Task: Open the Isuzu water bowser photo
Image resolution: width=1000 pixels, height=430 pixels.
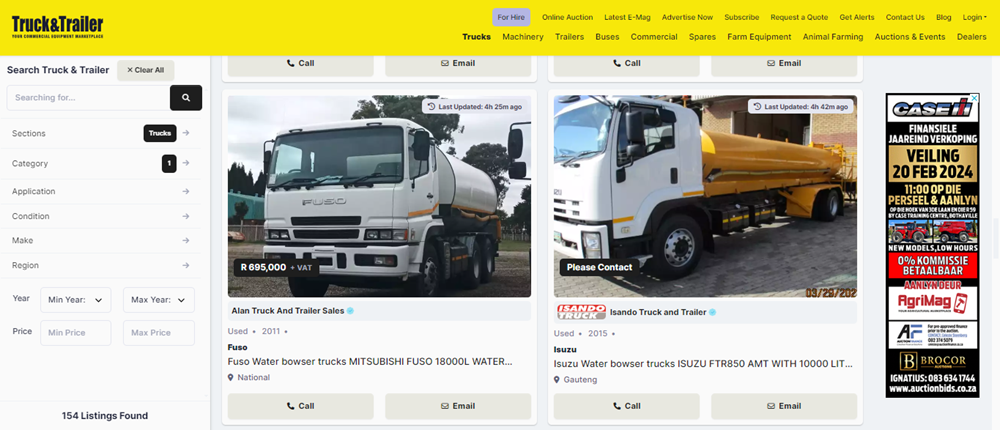Action: [x=705, y=196]
